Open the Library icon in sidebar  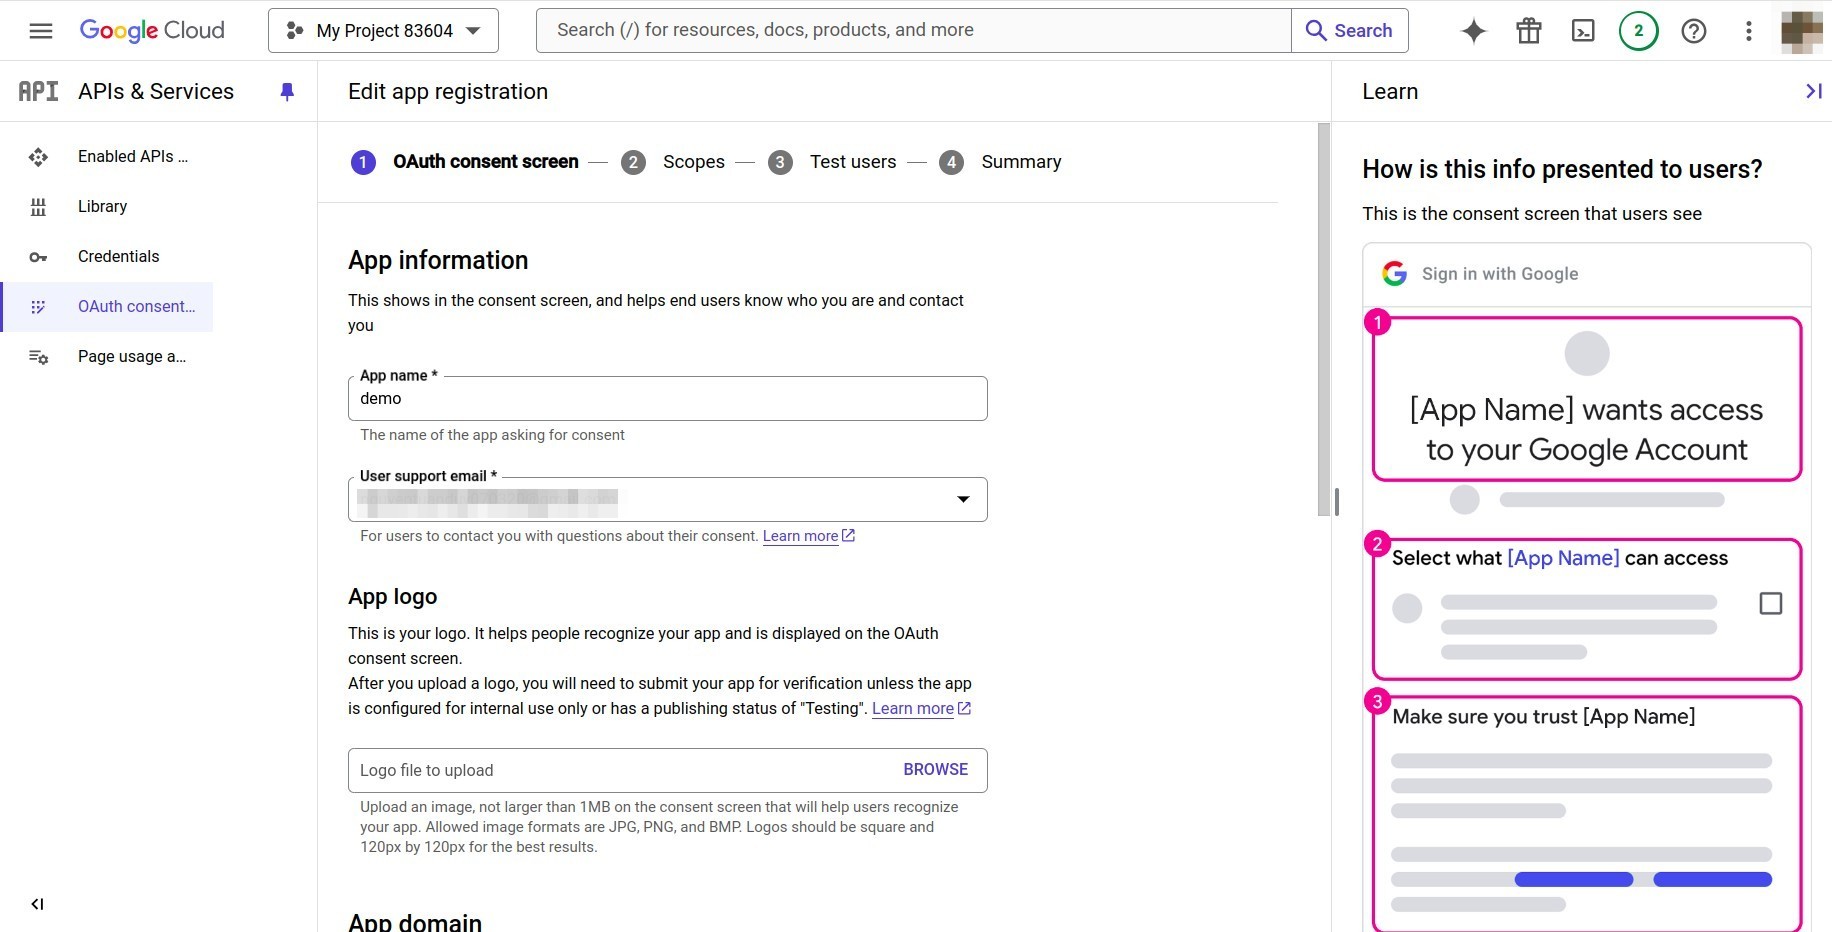coord(38,207)
